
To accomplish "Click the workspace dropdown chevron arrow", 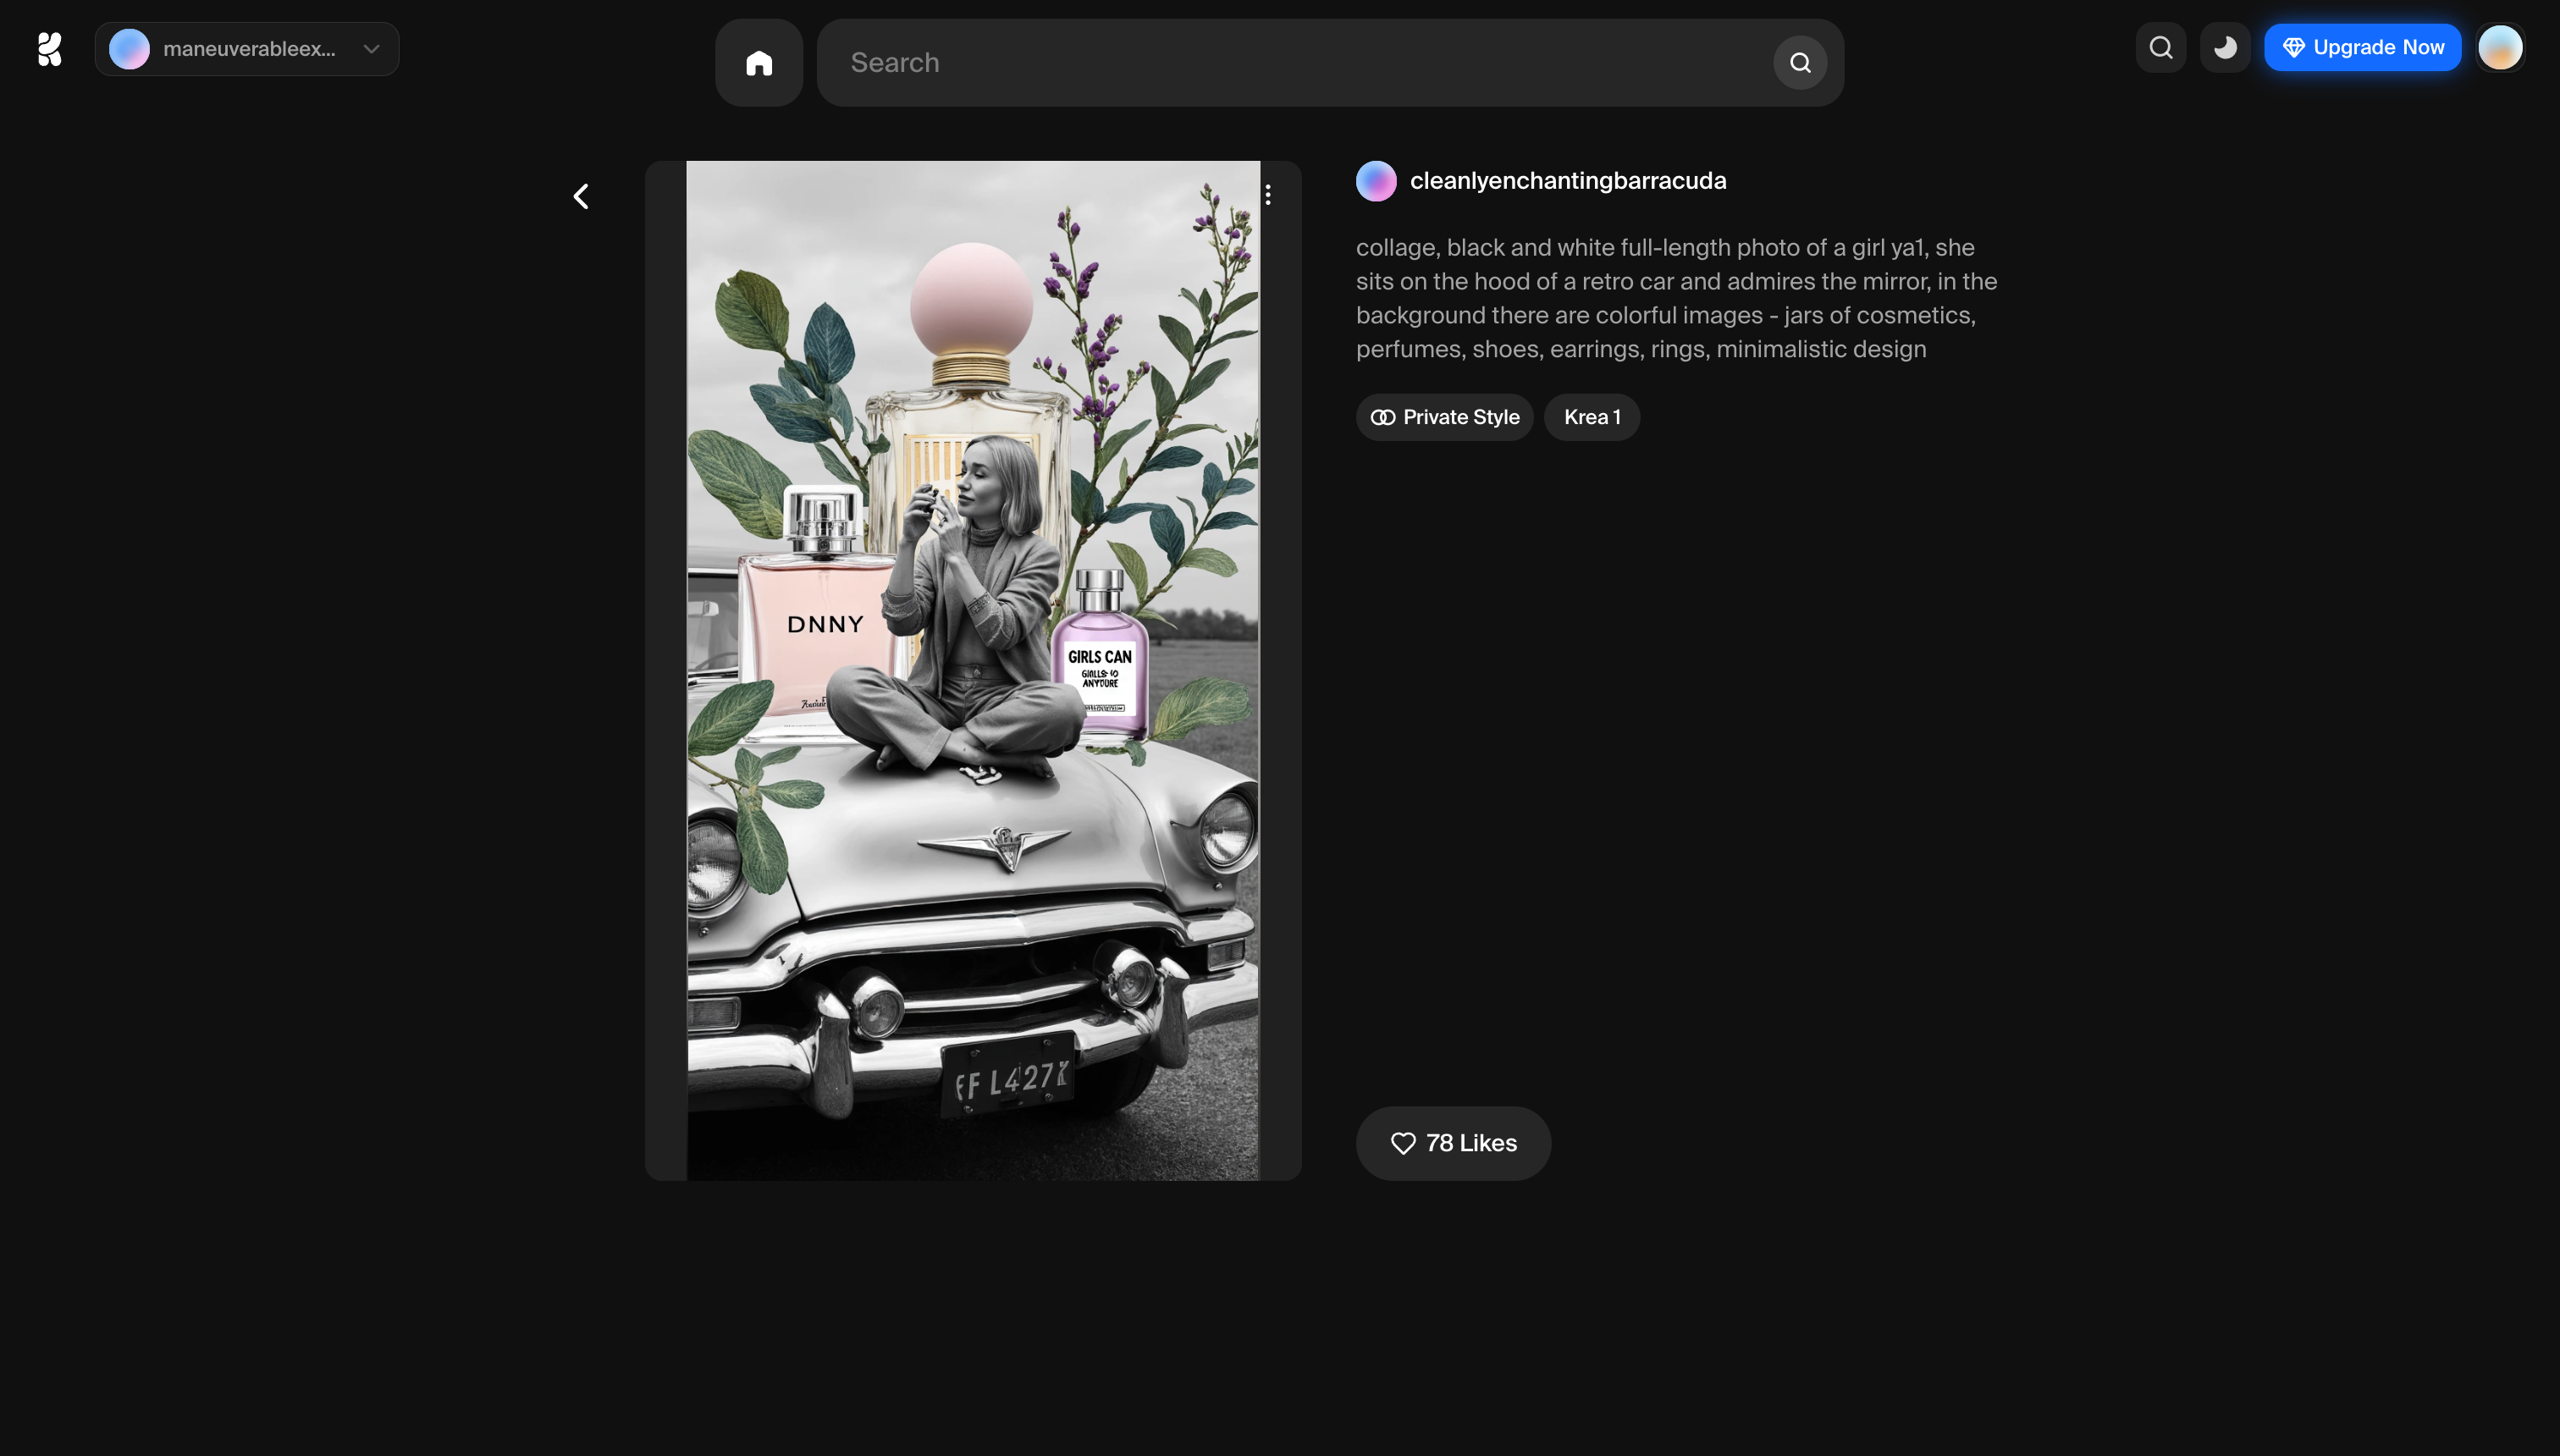I will (x=372, y=49).
